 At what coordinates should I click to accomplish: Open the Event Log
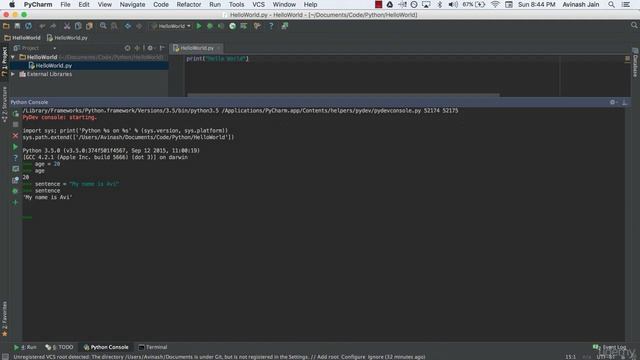609,347
